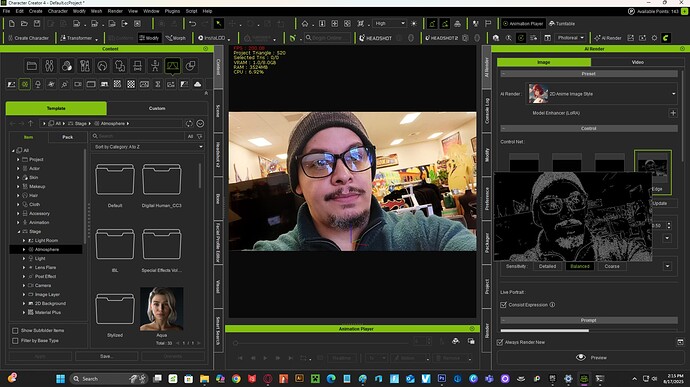Screen dimensions: 690x387
Task: Open the Stage content category icon
Action: coord(172,66)
